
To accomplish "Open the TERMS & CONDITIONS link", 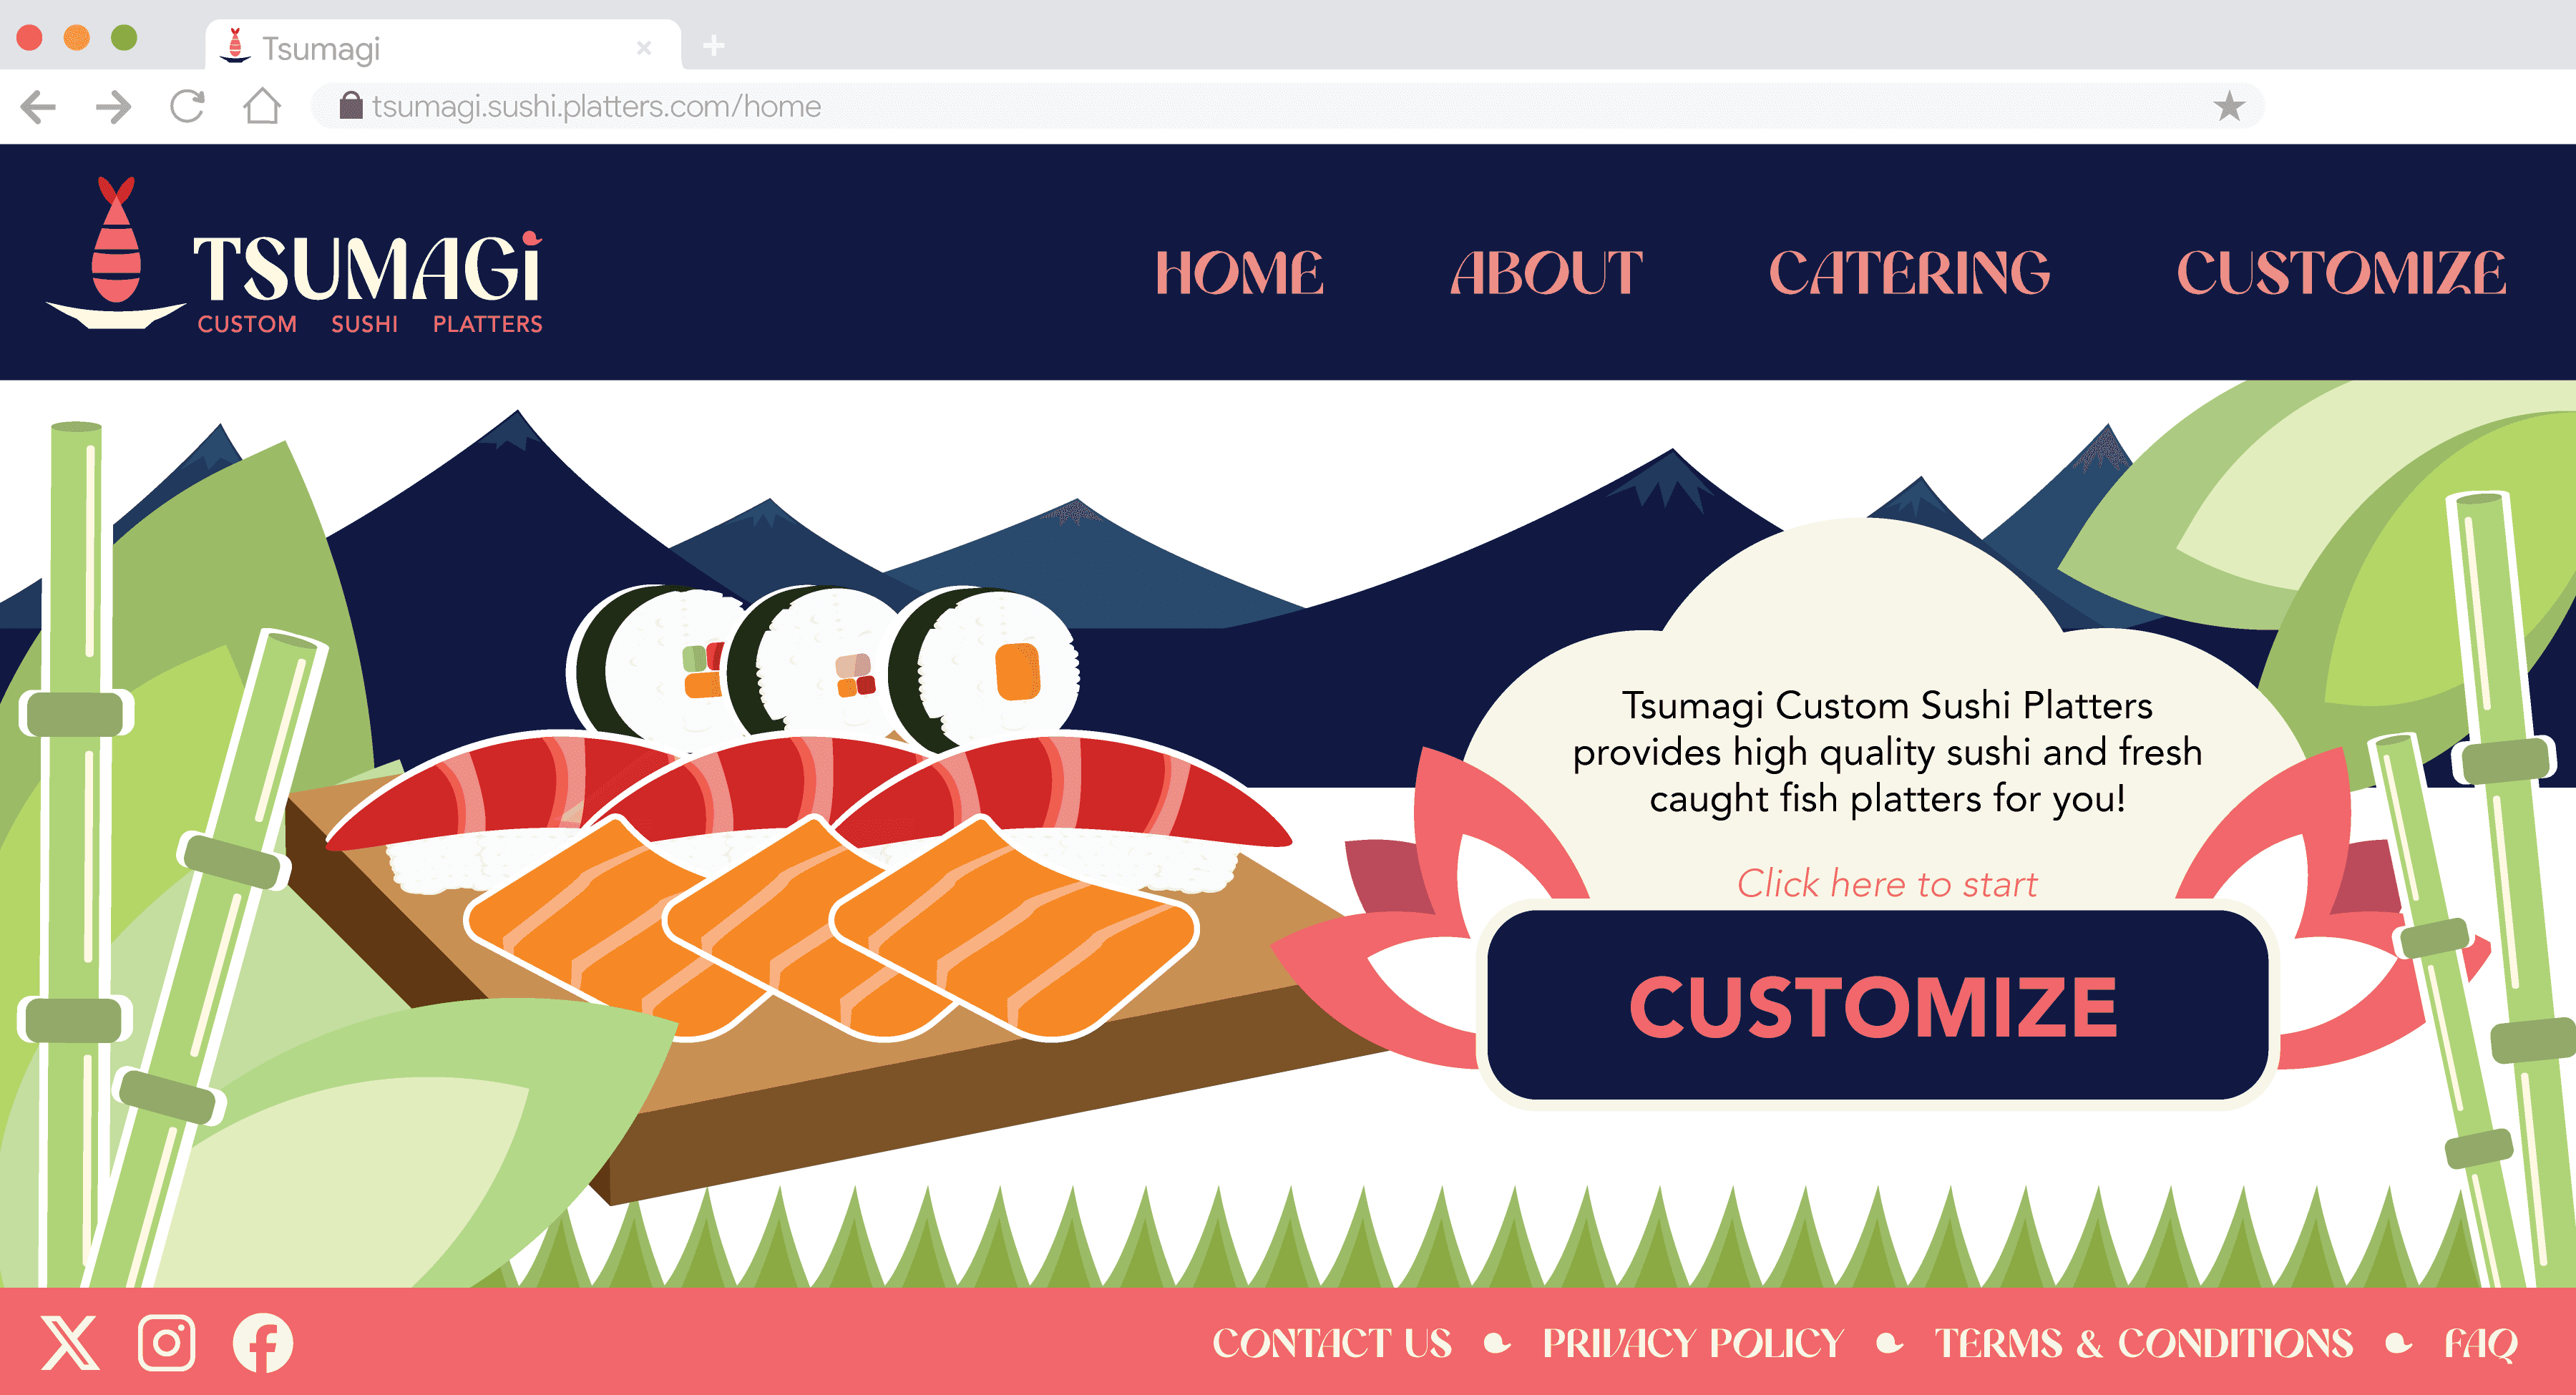I will pyautogui.click(x=2143, y=1343).
